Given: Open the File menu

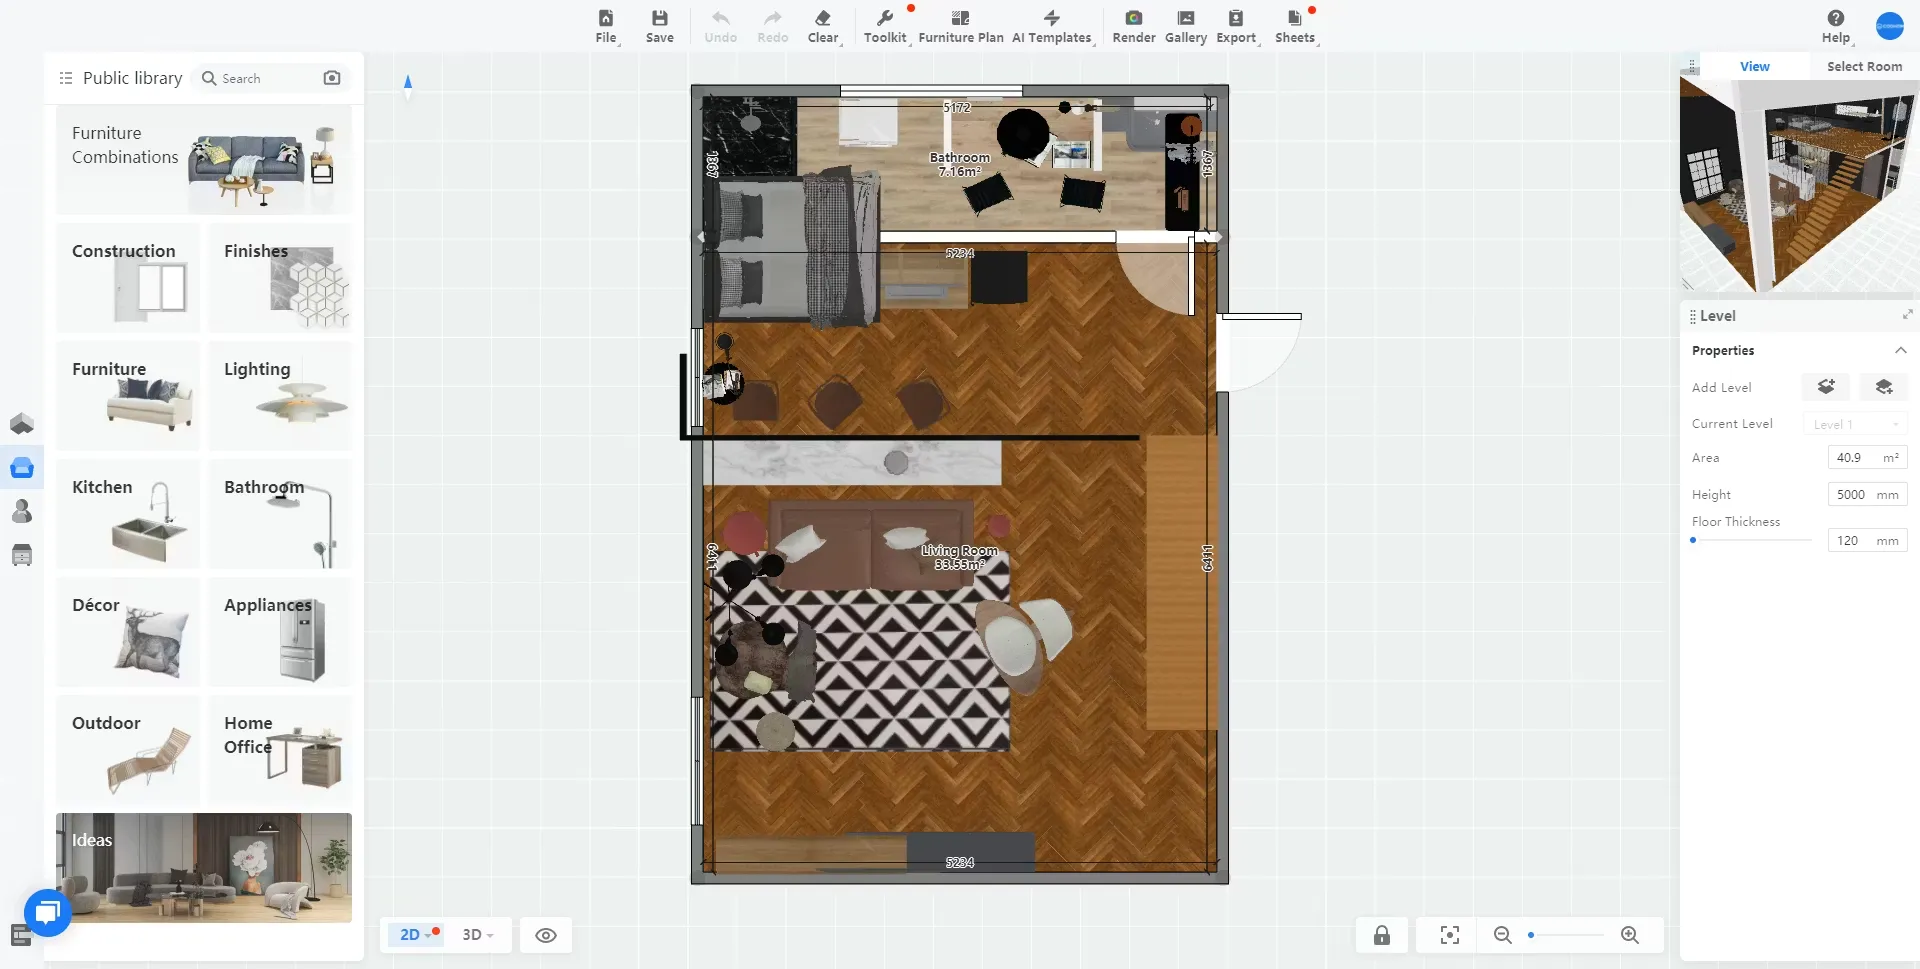Looking at the screenshot, I should (x=606, y=26).
